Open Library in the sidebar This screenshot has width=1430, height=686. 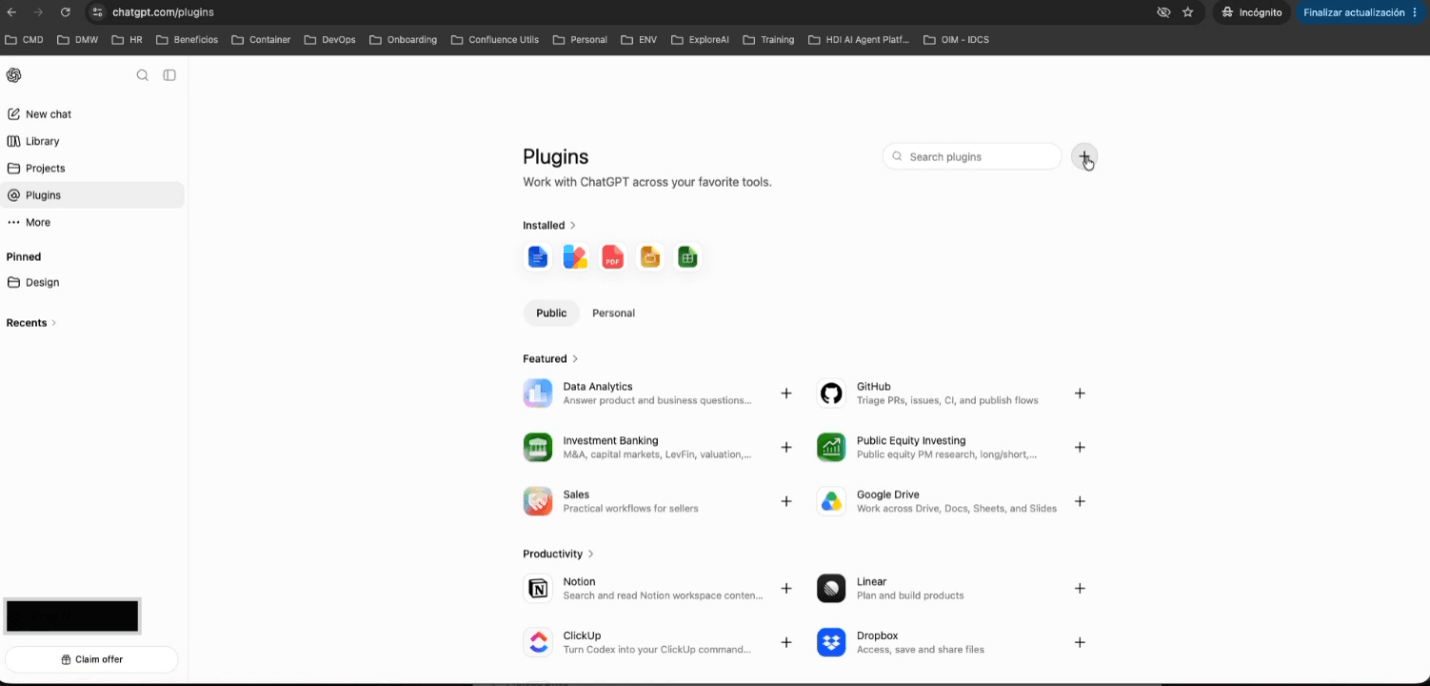(x=92, y=141)
